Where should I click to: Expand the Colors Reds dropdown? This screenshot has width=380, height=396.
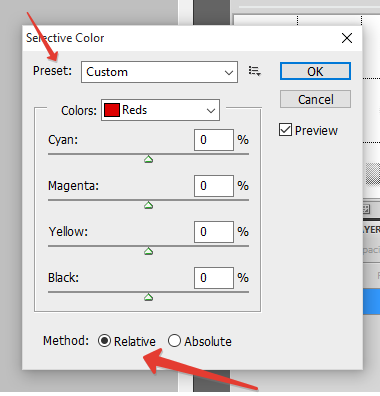[x=160, y=110]
